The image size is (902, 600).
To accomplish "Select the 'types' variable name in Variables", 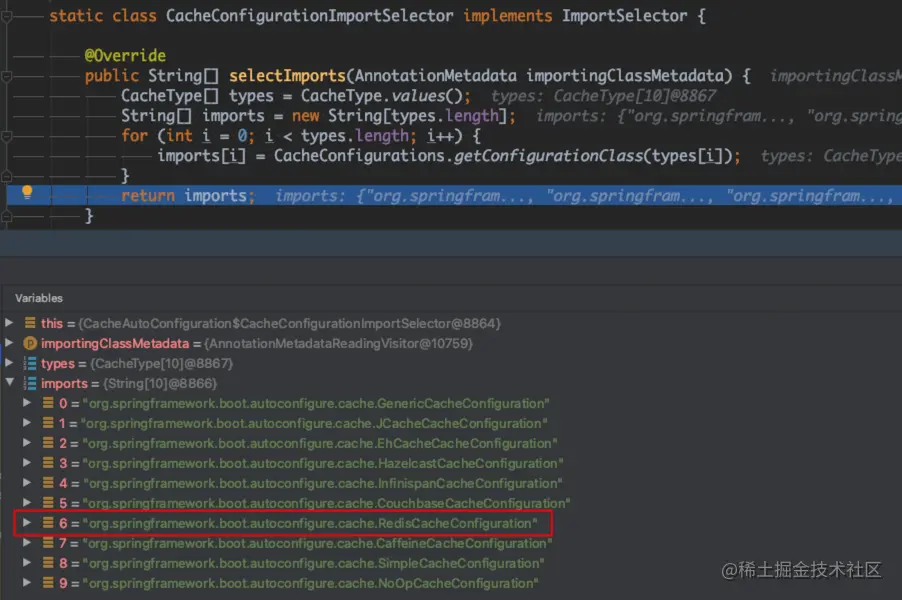I will pos(58,364).
